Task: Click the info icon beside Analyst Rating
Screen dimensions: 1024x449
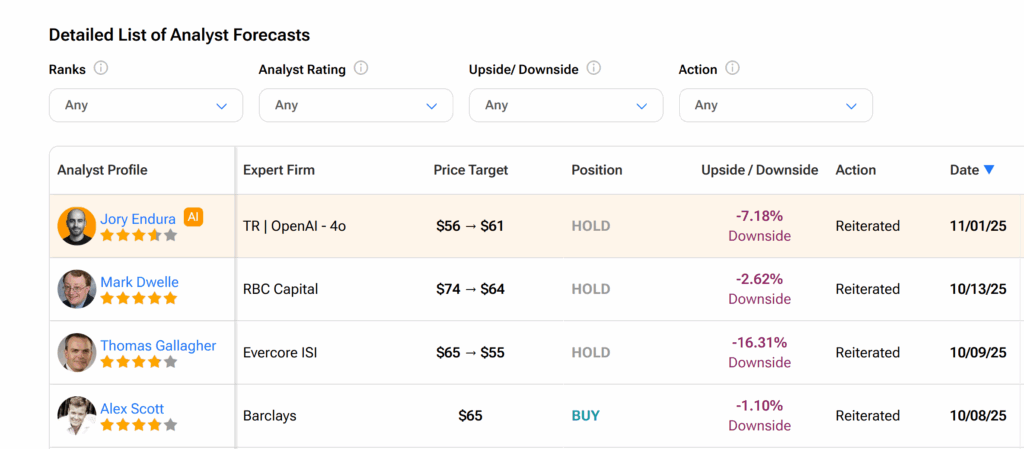Action: click(361, 69)
